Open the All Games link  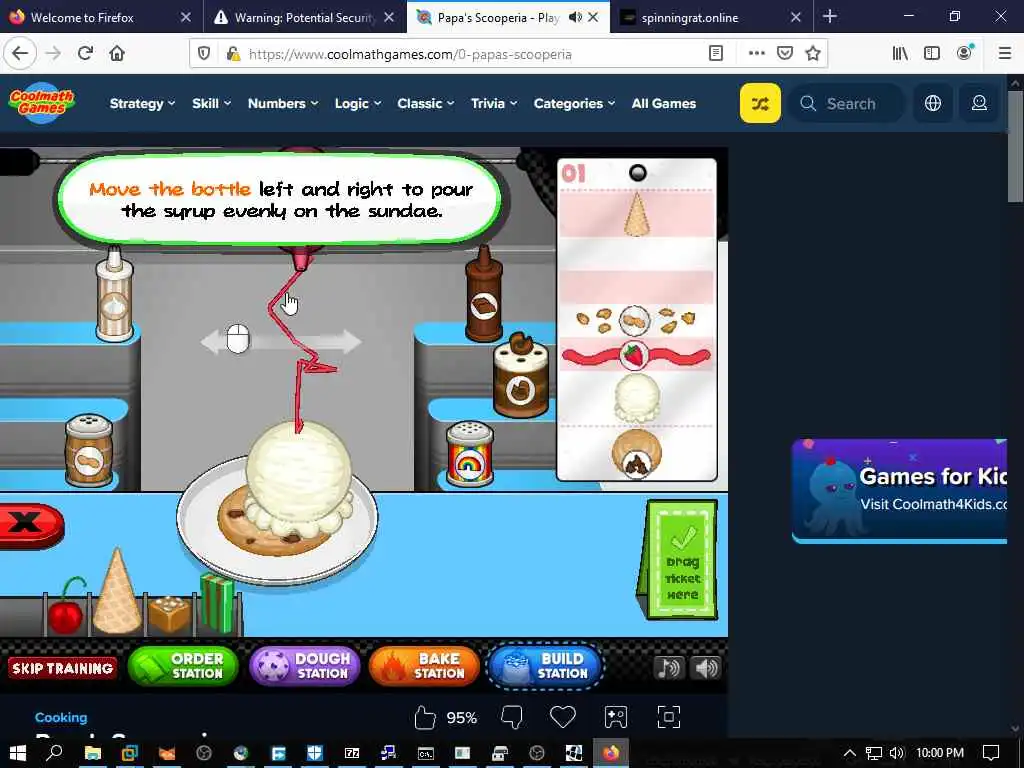pyautogui.click(x=664, y=103)
